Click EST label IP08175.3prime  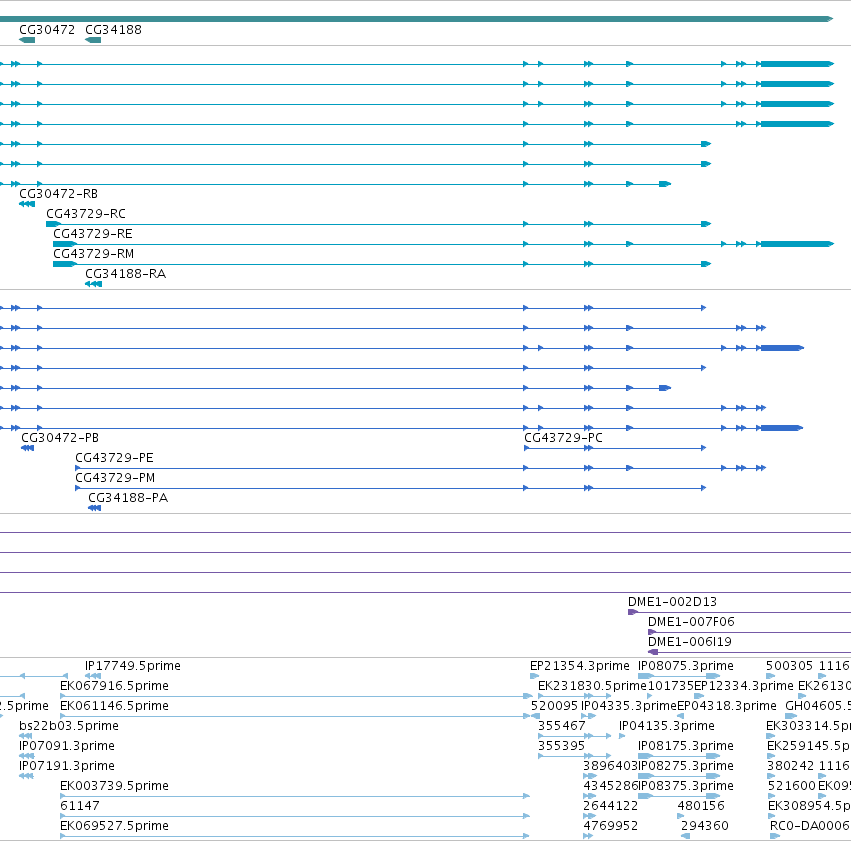click(x=686, y=746)
